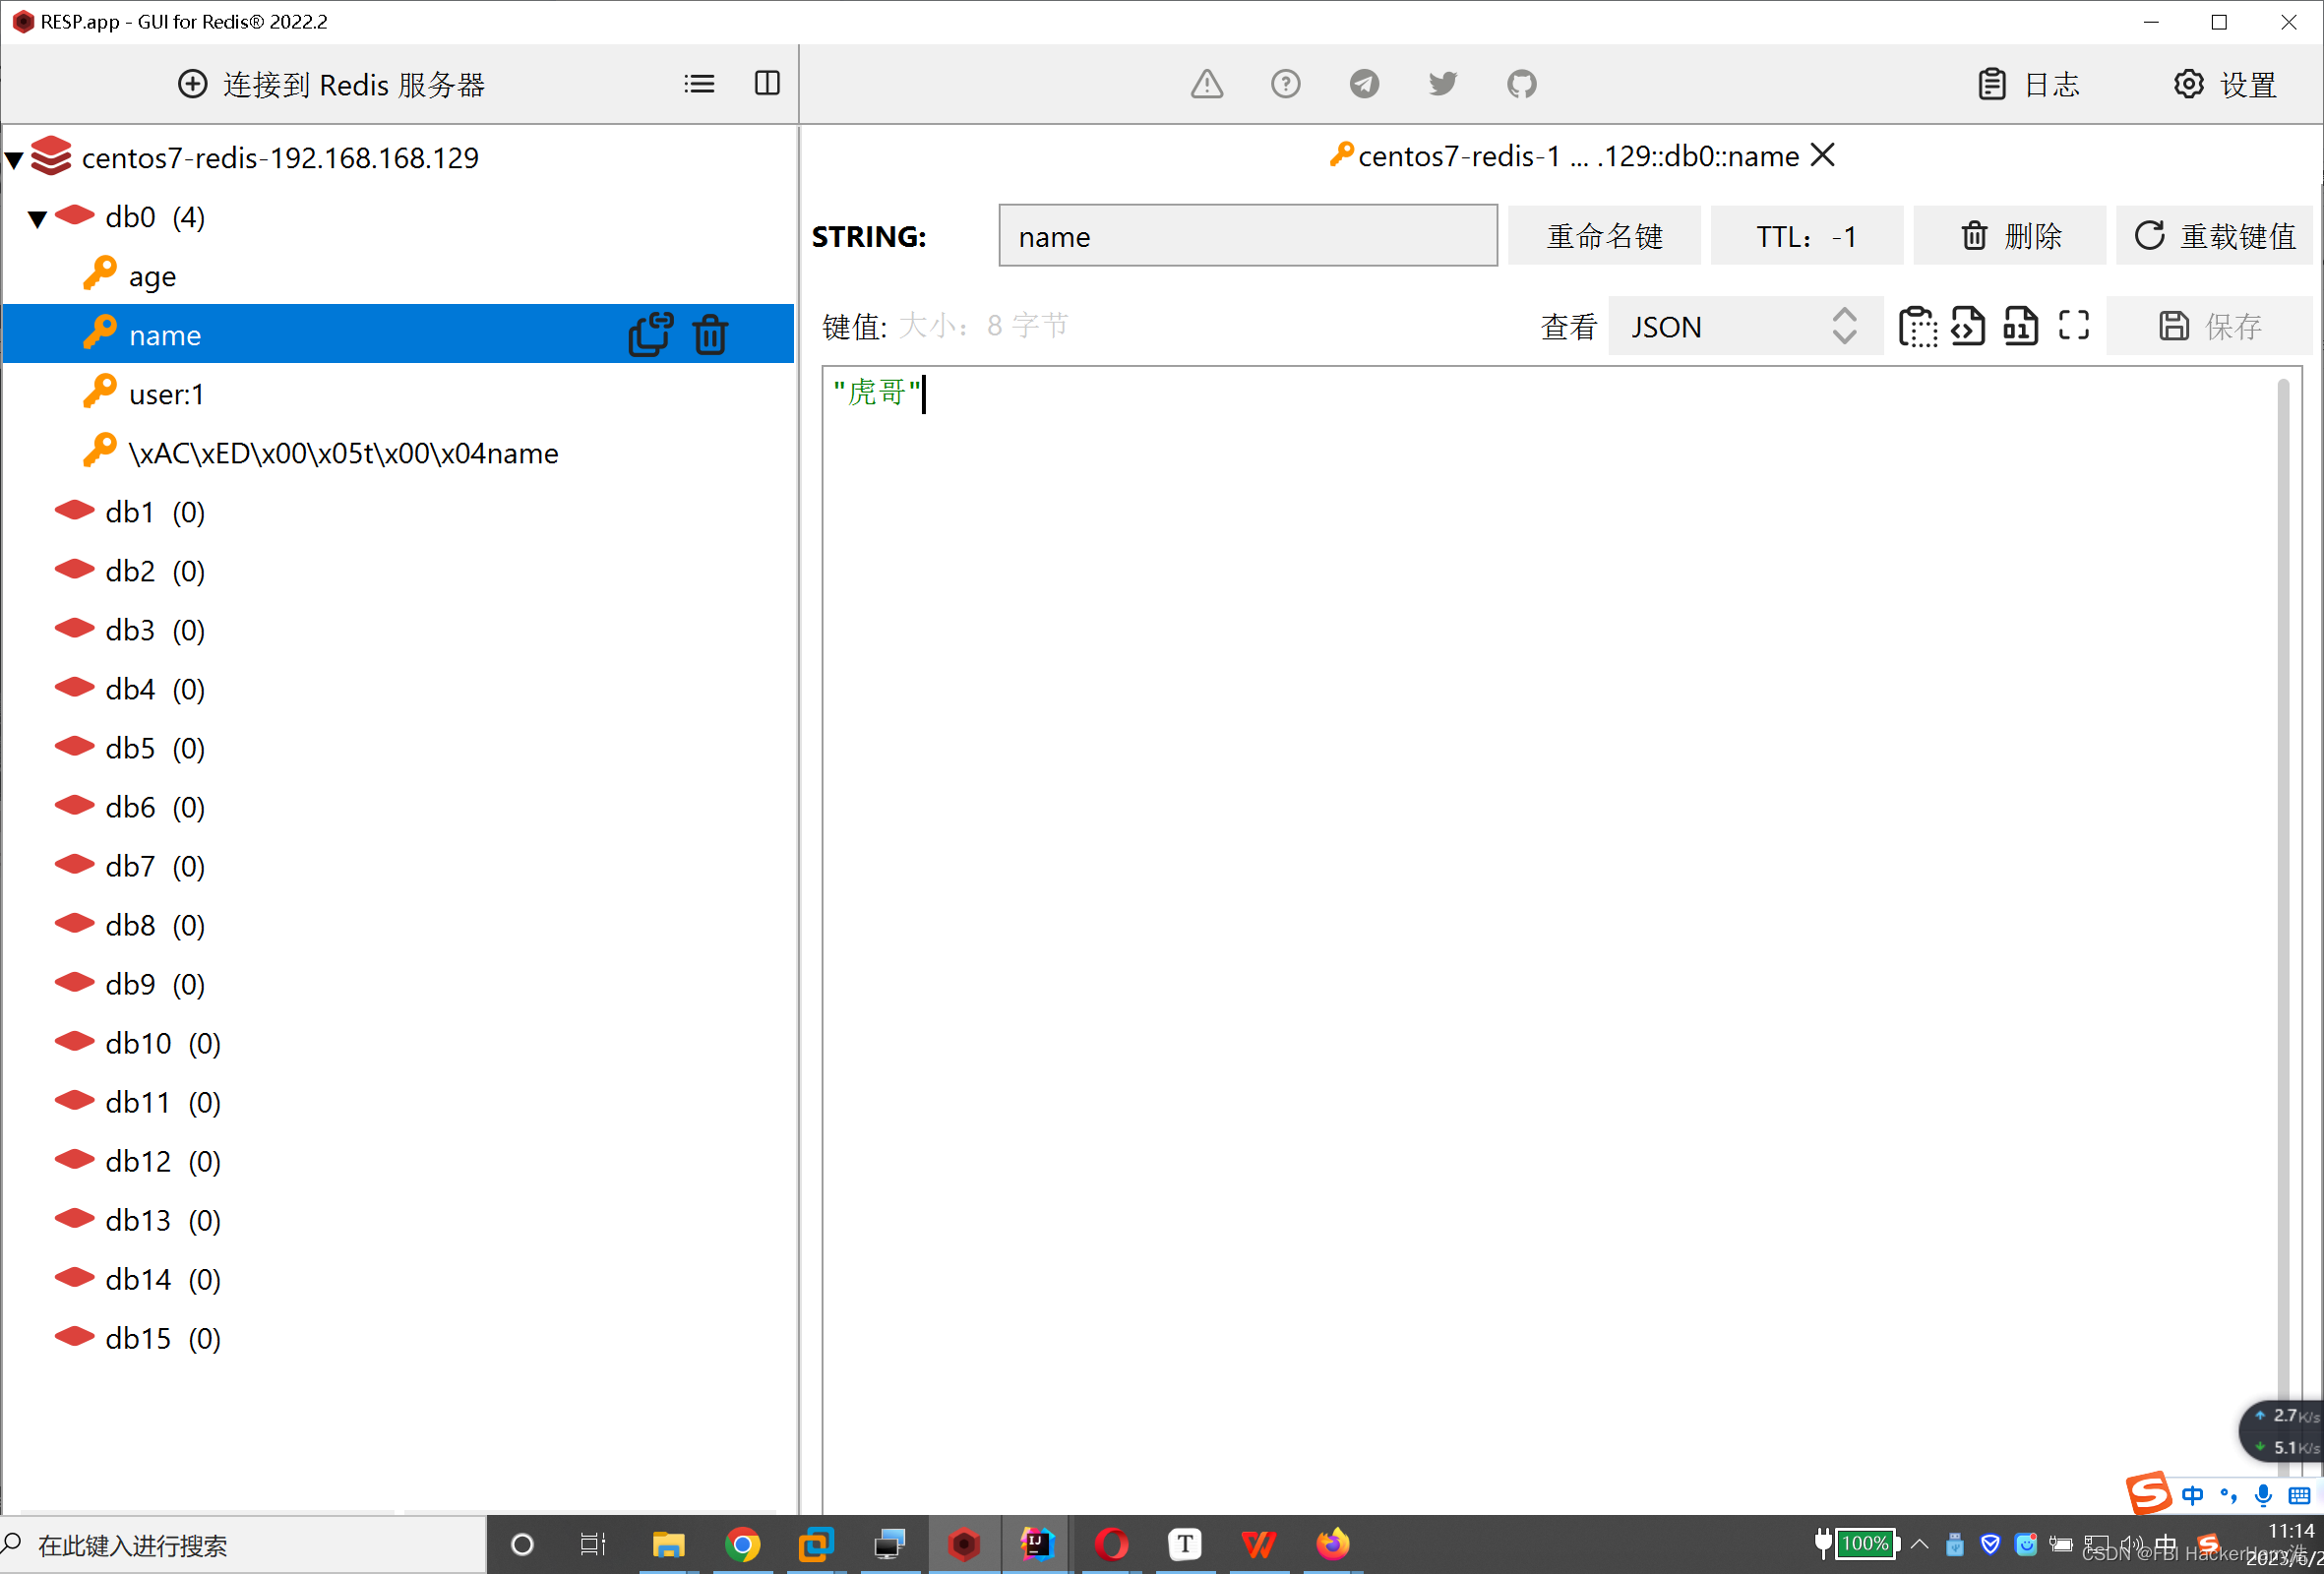Click the warning triangle icon

tap(1207, 84)
